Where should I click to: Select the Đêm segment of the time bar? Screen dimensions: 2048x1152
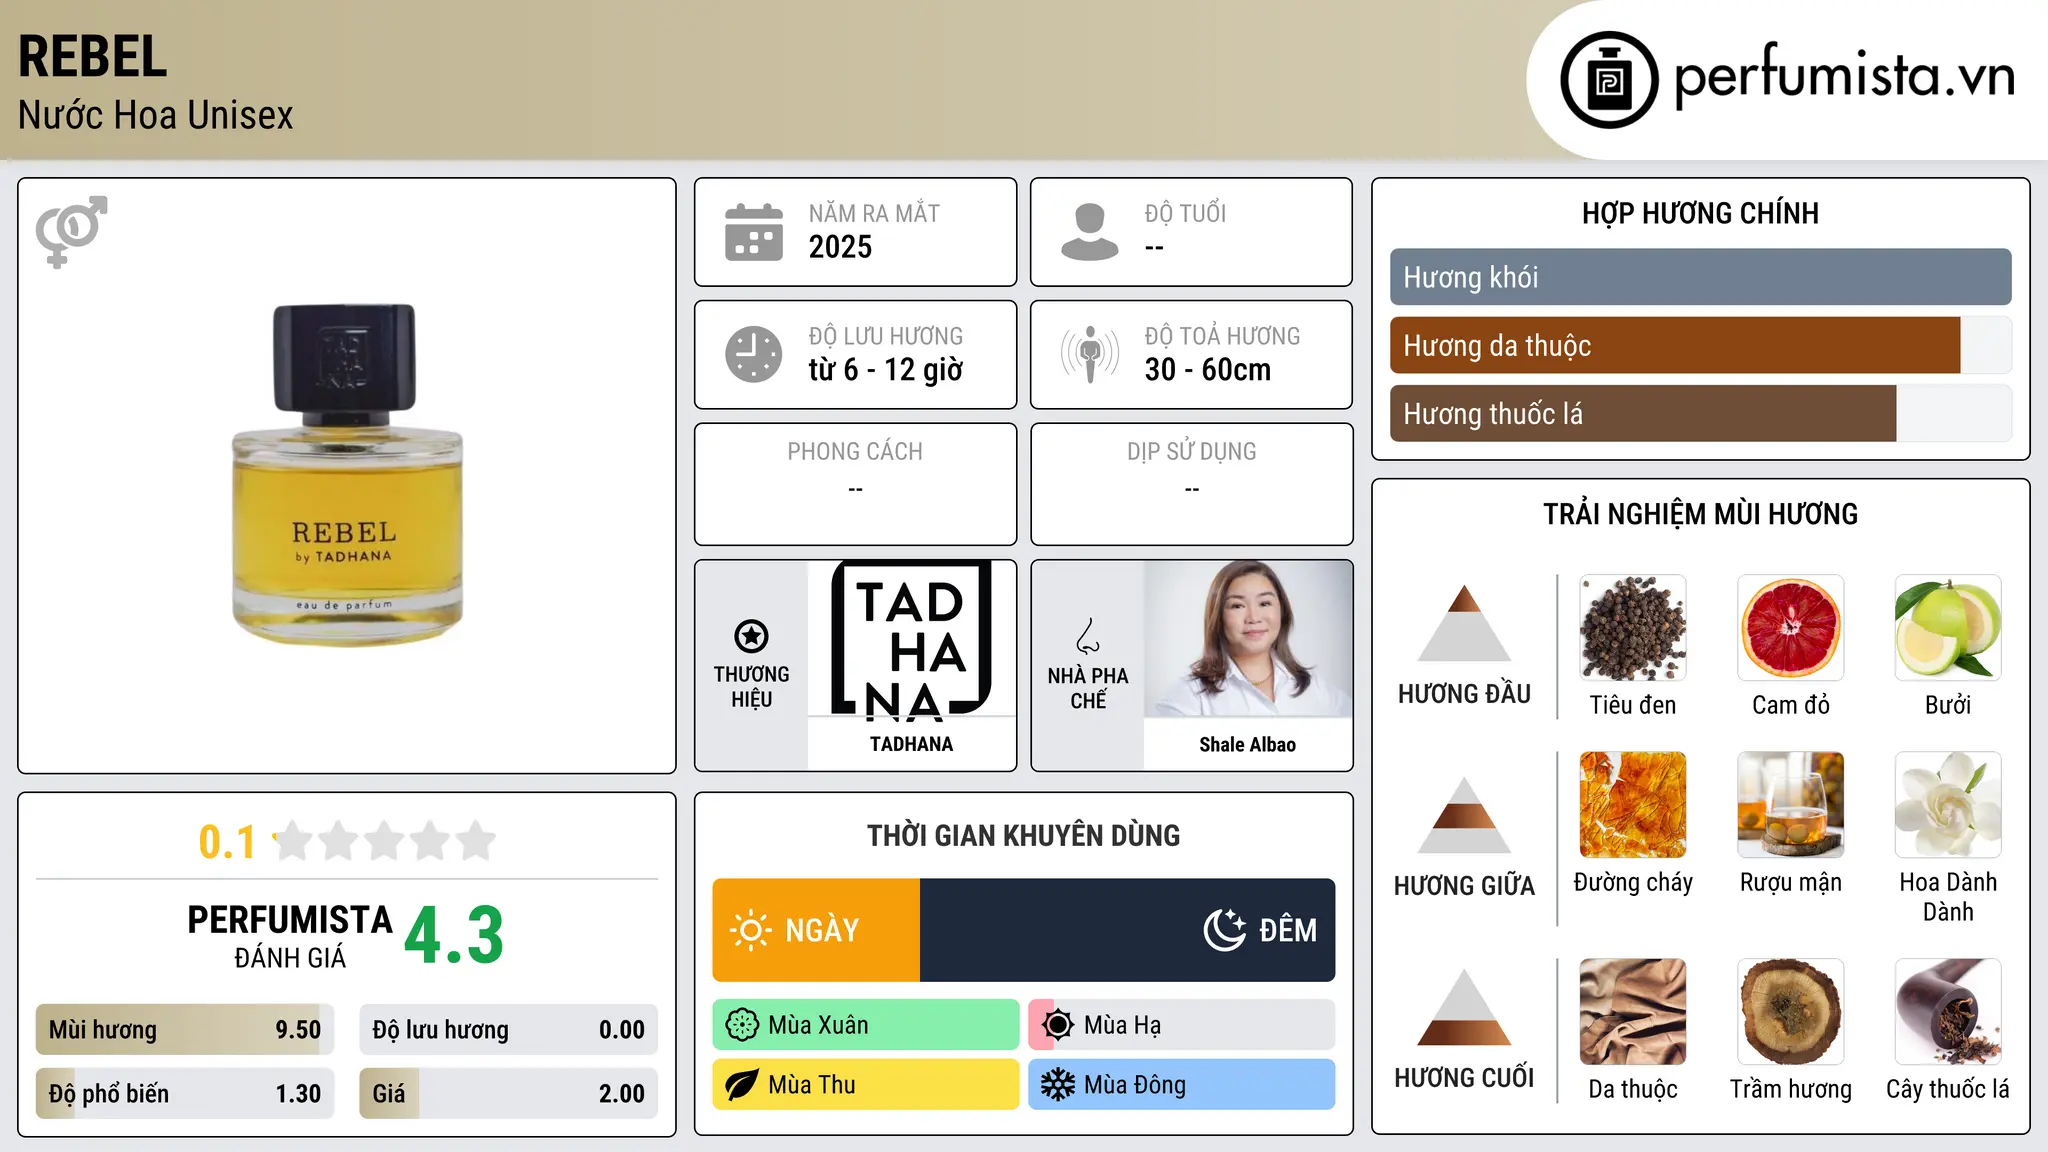[x=1127, y=930]
